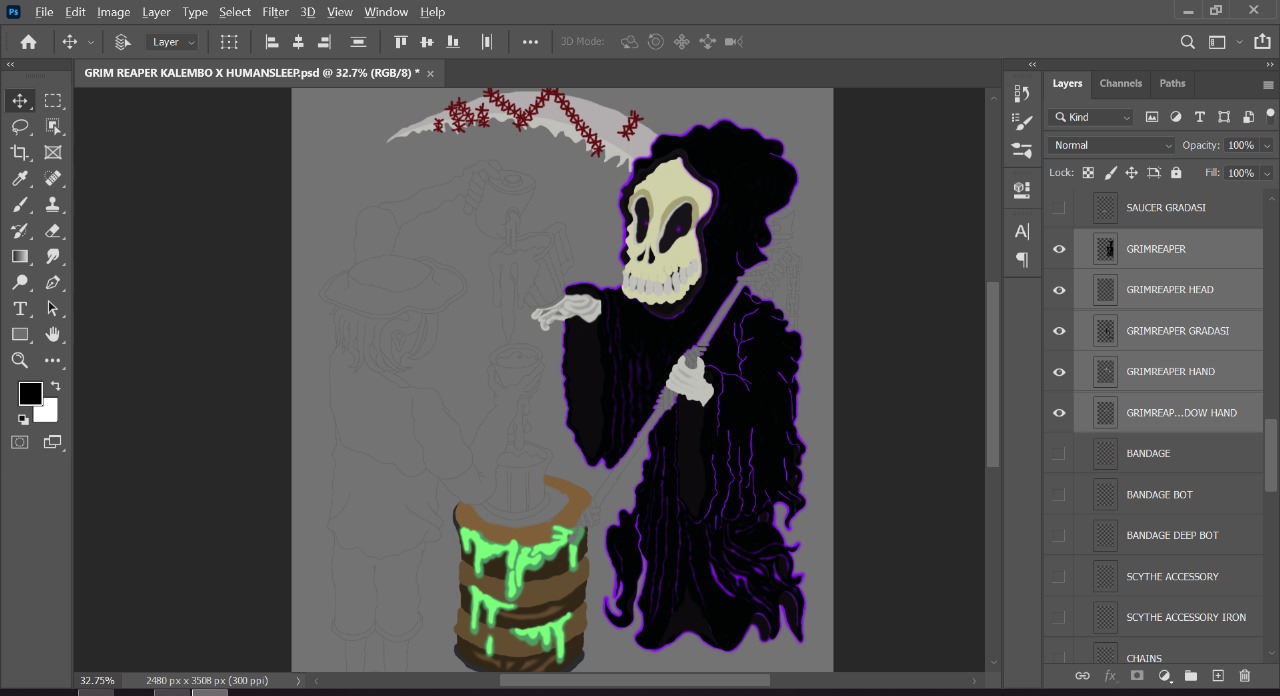Image resolution: width=1280 pixels, height=696 pixels.
Task: Select the Gradient tool
Action: pyautogui.click(x=20, y=257)
